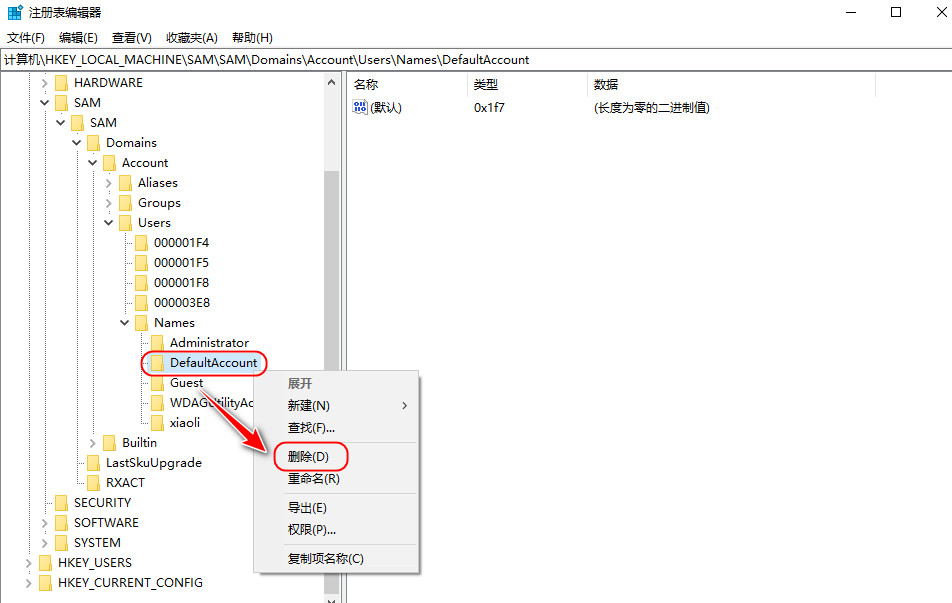Click the Registry Editor icon in title bar
Viewport: 952px width, 603px height.
coord(12,12)
